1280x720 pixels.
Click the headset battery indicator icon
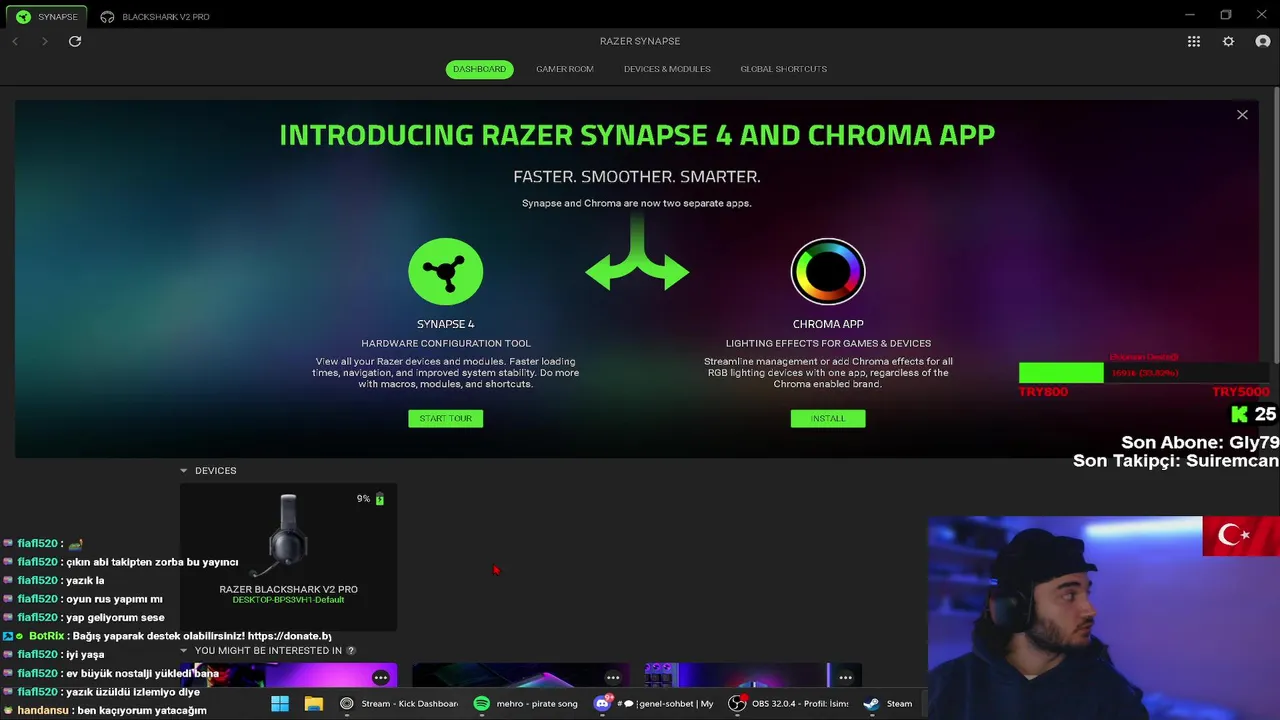point(380,498)
